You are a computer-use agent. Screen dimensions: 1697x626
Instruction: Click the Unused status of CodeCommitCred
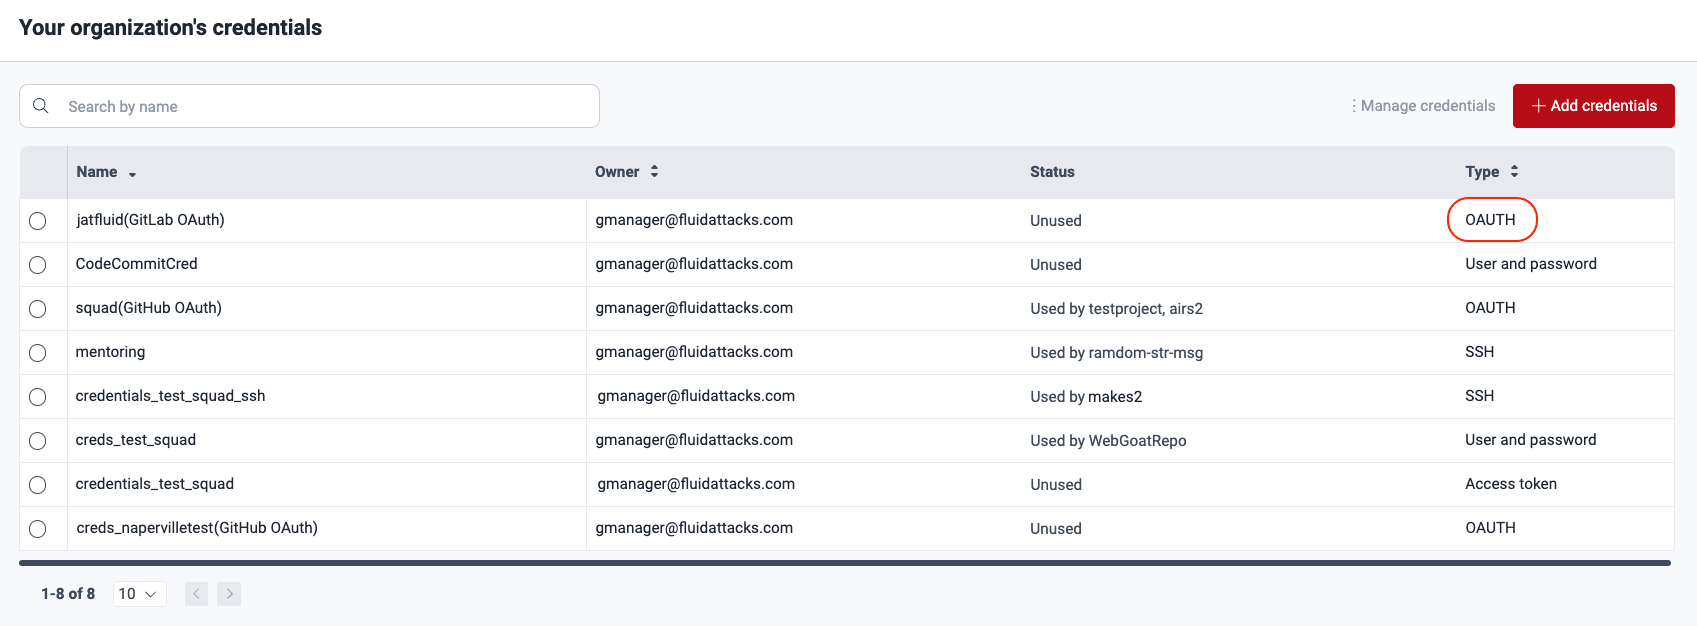[x=1056, y=265]
